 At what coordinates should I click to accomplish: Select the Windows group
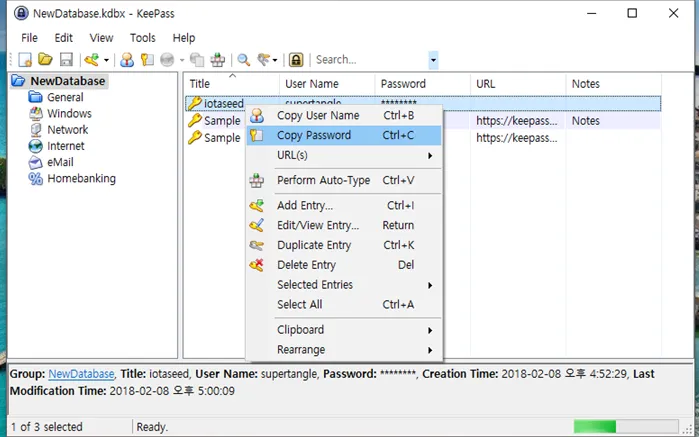click(69, 113)
